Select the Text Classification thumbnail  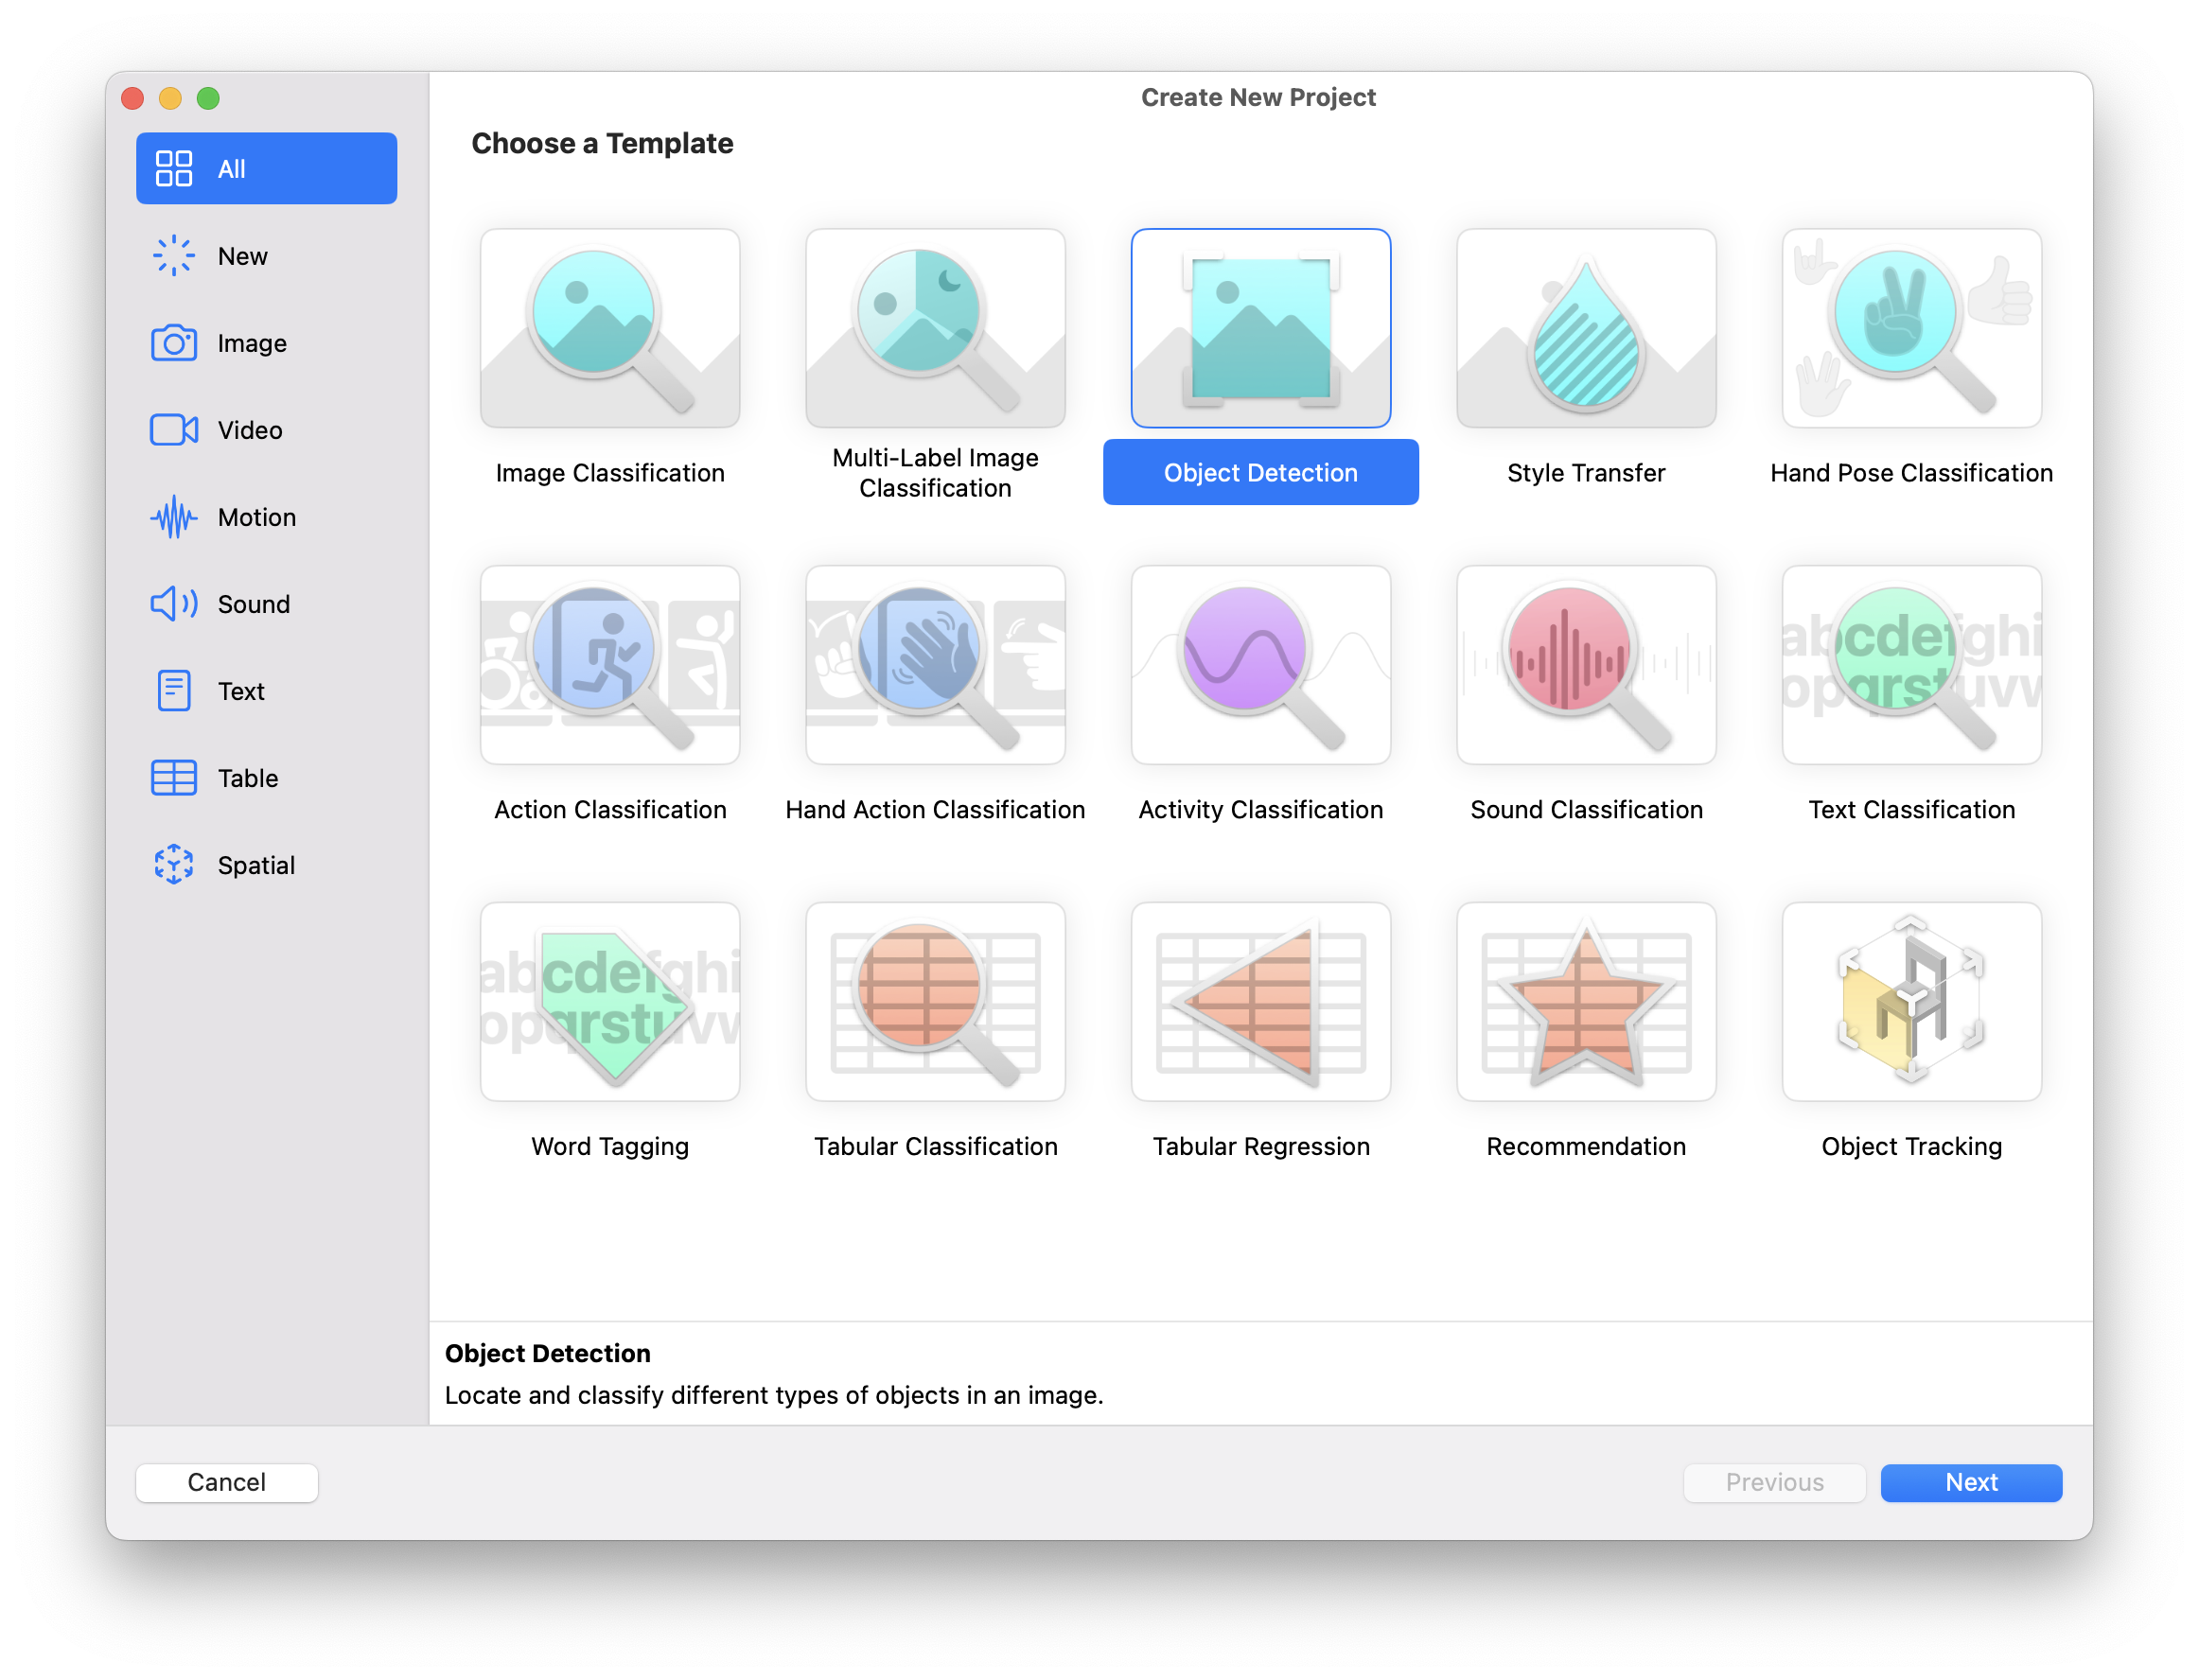tap(1911, 665)
